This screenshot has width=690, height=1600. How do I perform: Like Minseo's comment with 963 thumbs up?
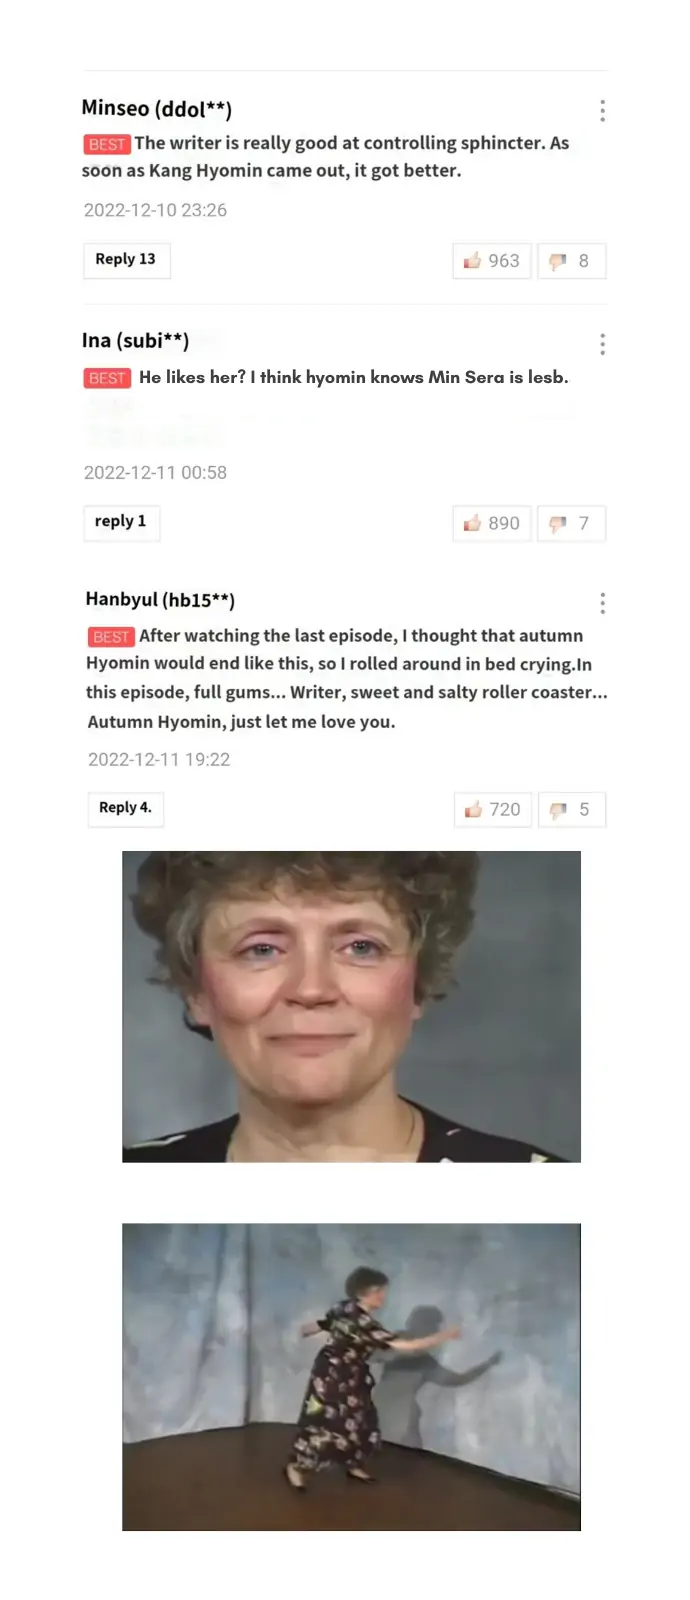pos(492,261)
